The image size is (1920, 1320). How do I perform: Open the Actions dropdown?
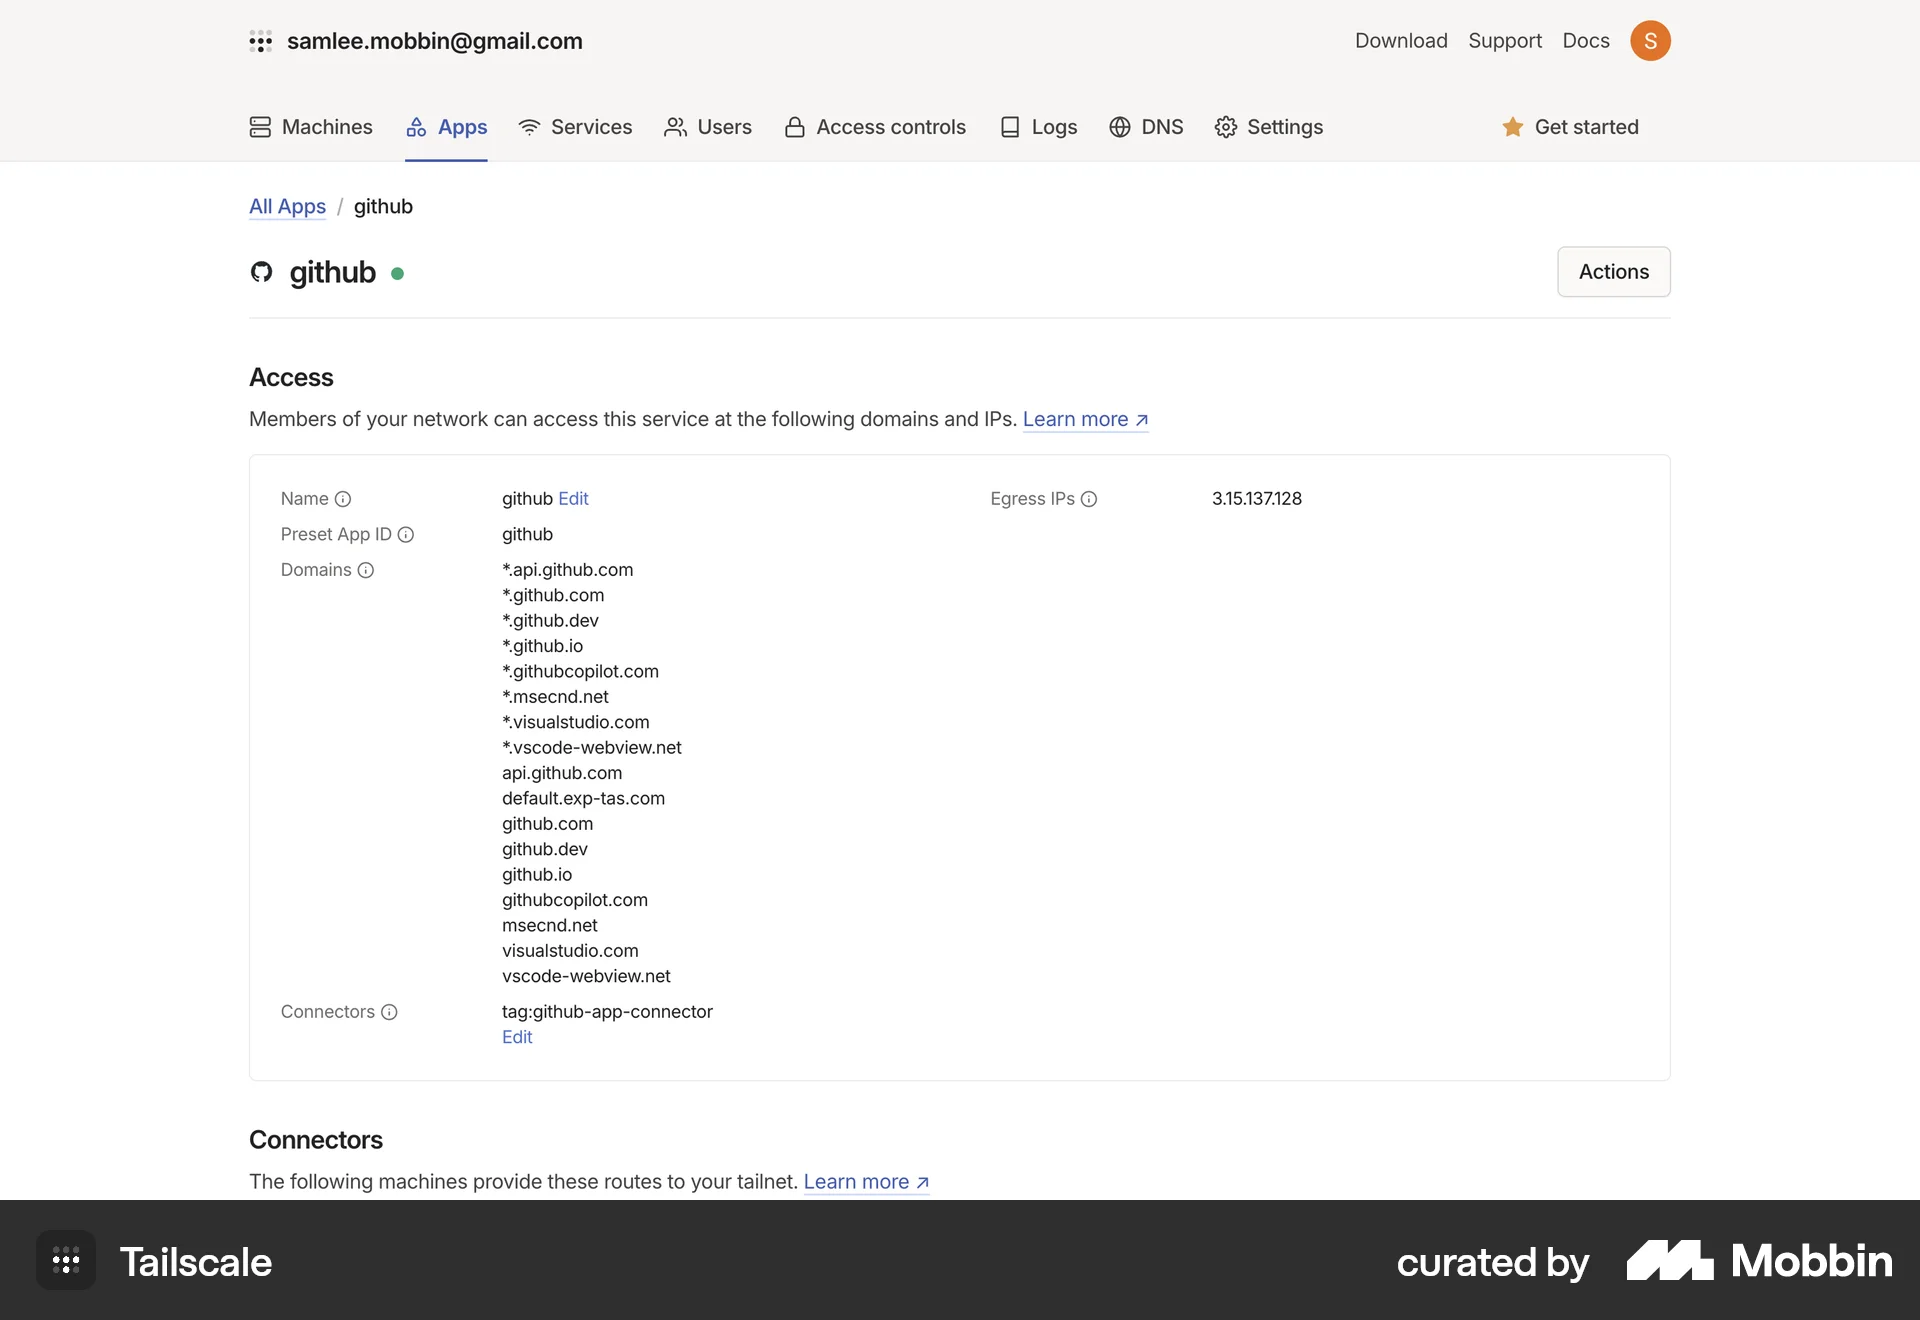[1614, 271]
